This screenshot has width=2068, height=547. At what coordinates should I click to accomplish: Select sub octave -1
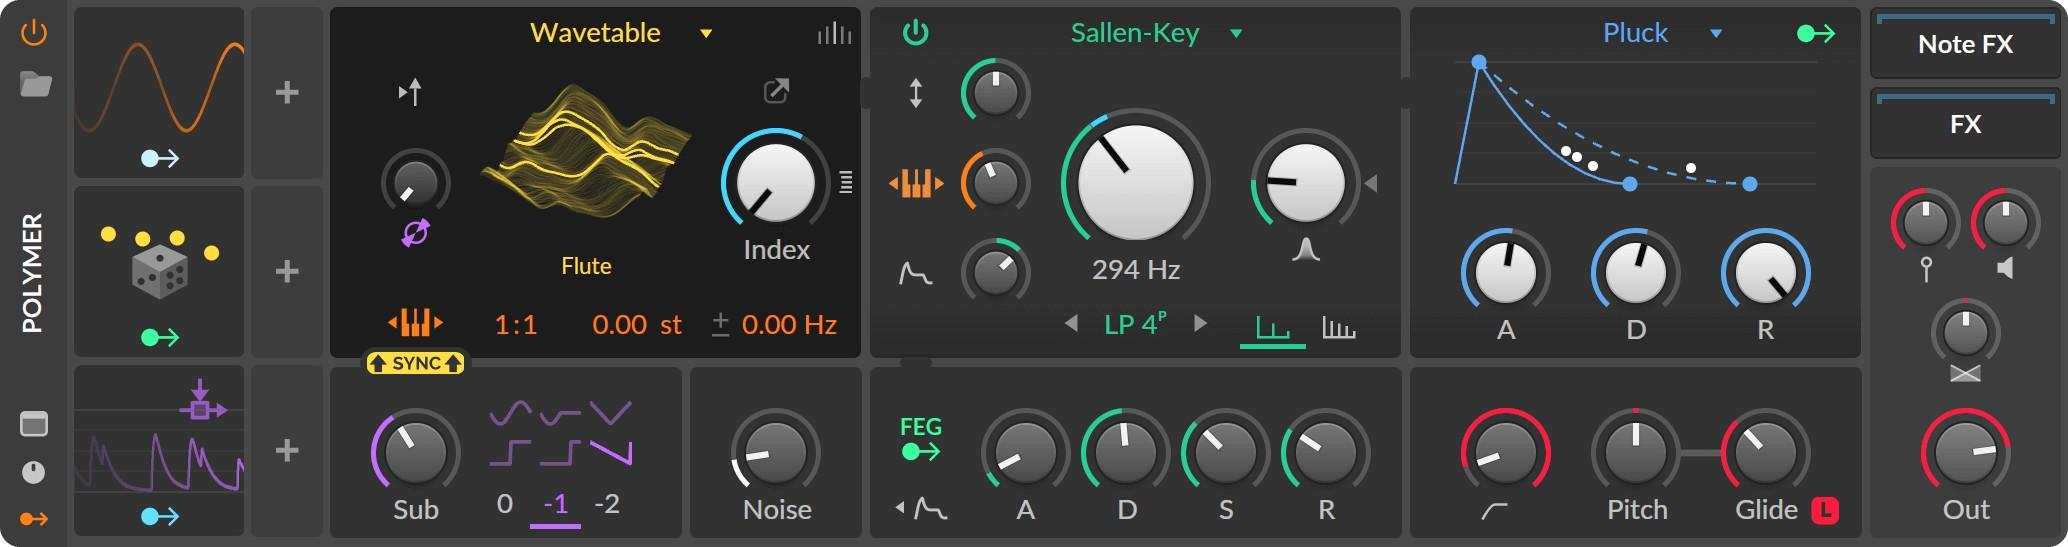[x=555, y=505]
